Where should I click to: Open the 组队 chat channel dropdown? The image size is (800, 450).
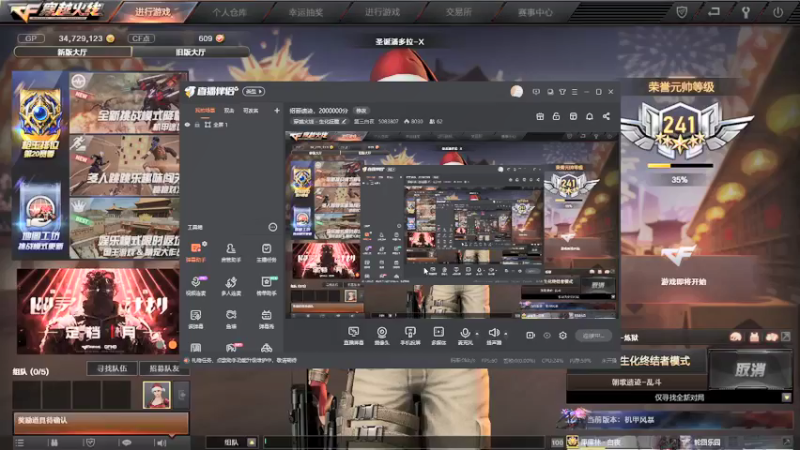click(252, 442)
